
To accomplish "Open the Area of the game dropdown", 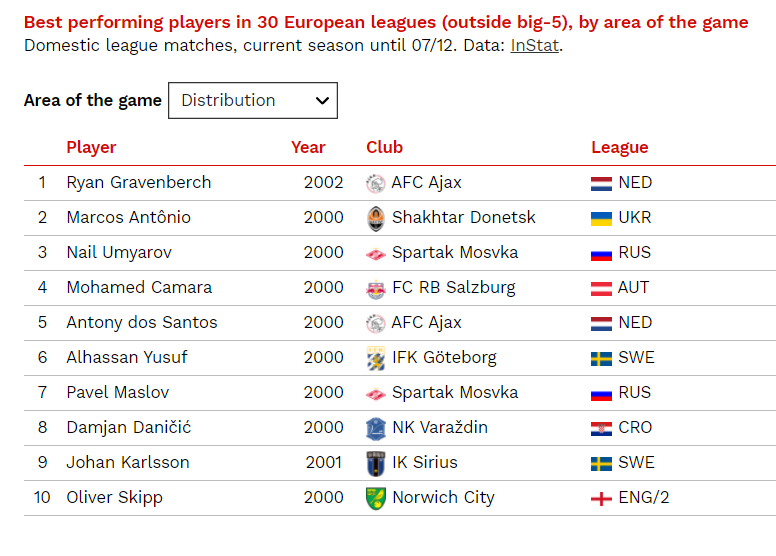I will [x=253, y=101].
